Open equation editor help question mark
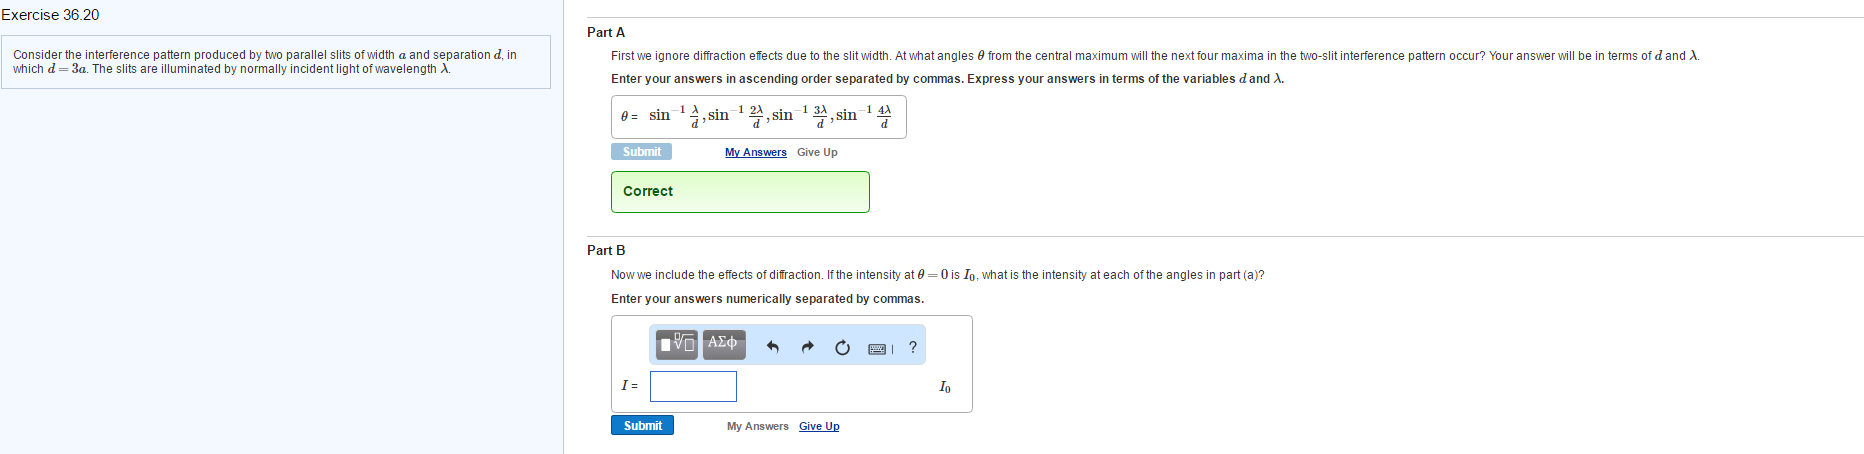The width and height of the screenshot is (1864, 454). (x=912, y=347)
